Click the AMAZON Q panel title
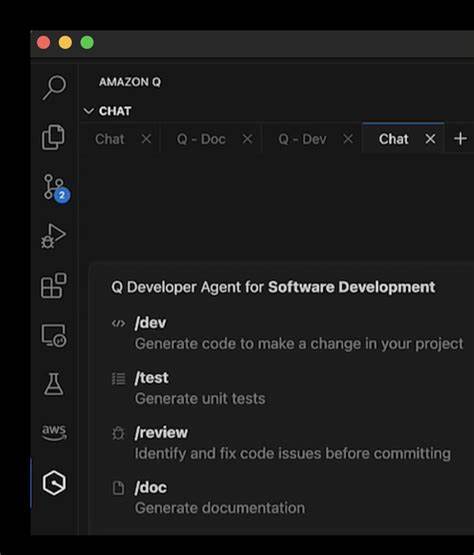This screenshot has width=474, height=555. 130,82
